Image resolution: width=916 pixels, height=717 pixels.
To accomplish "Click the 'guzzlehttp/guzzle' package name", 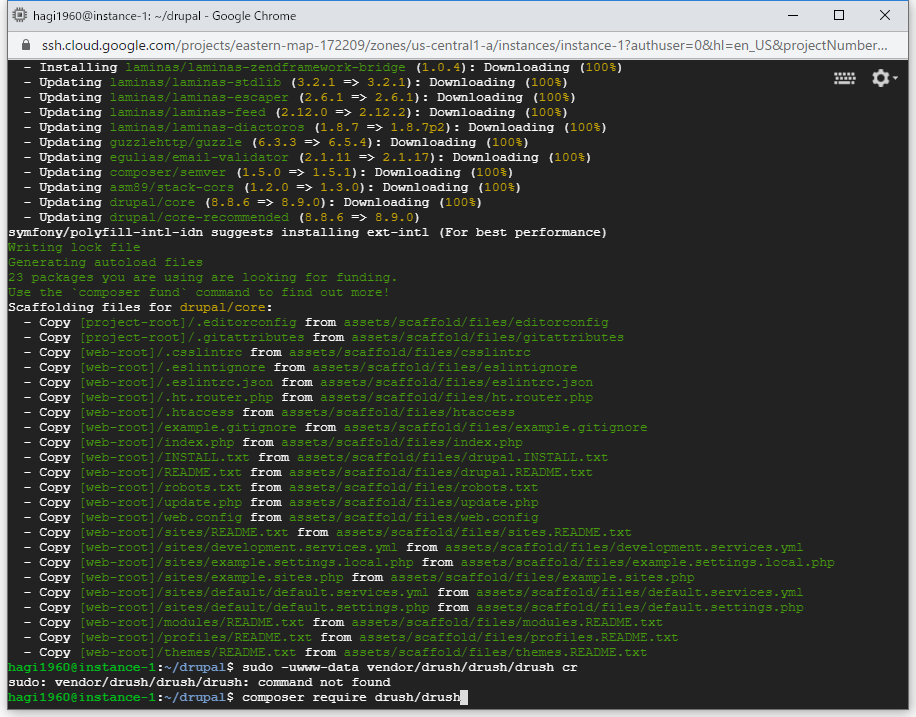I will click(176, 143).
